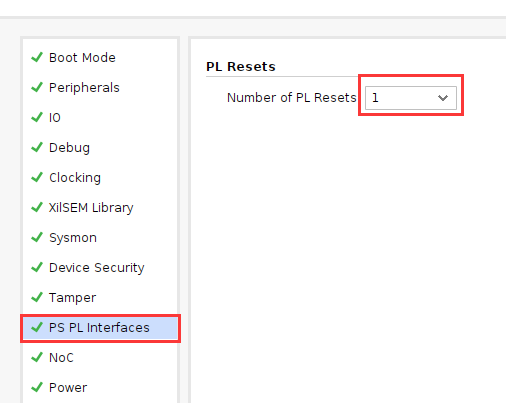Screen dimensions: 506x403
Task: Click the green checkmark next to Clocking
Action: [x=37, y=177]
